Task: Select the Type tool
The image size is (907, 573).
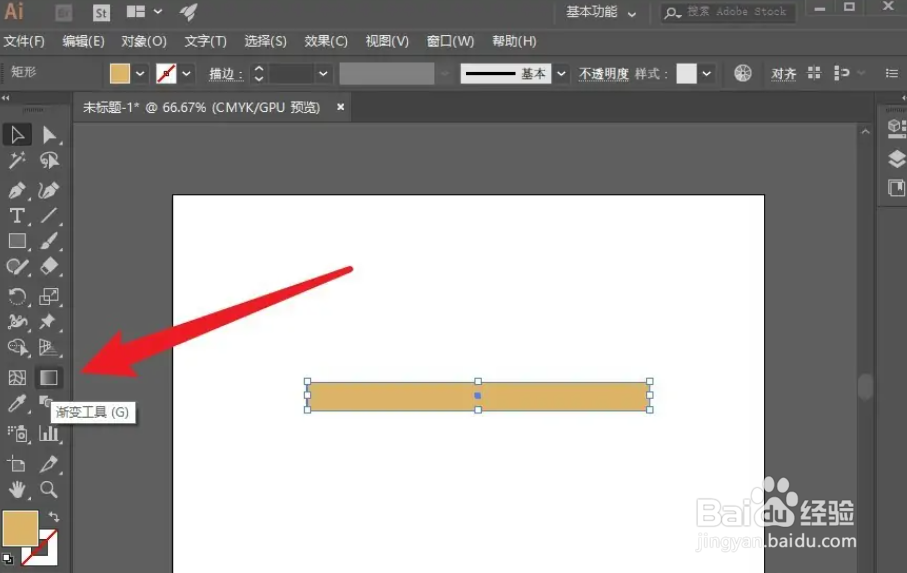Action: click(17, 216)
